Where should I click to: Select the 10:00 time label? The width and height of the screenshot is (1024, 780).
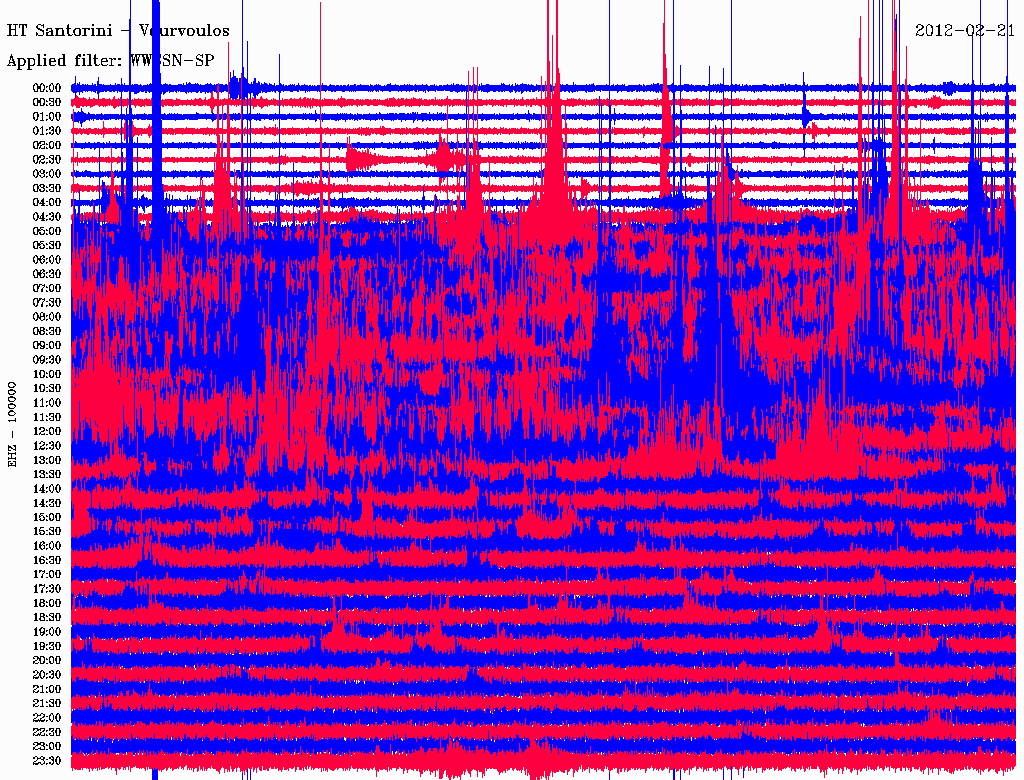click(x=47, y=374)
